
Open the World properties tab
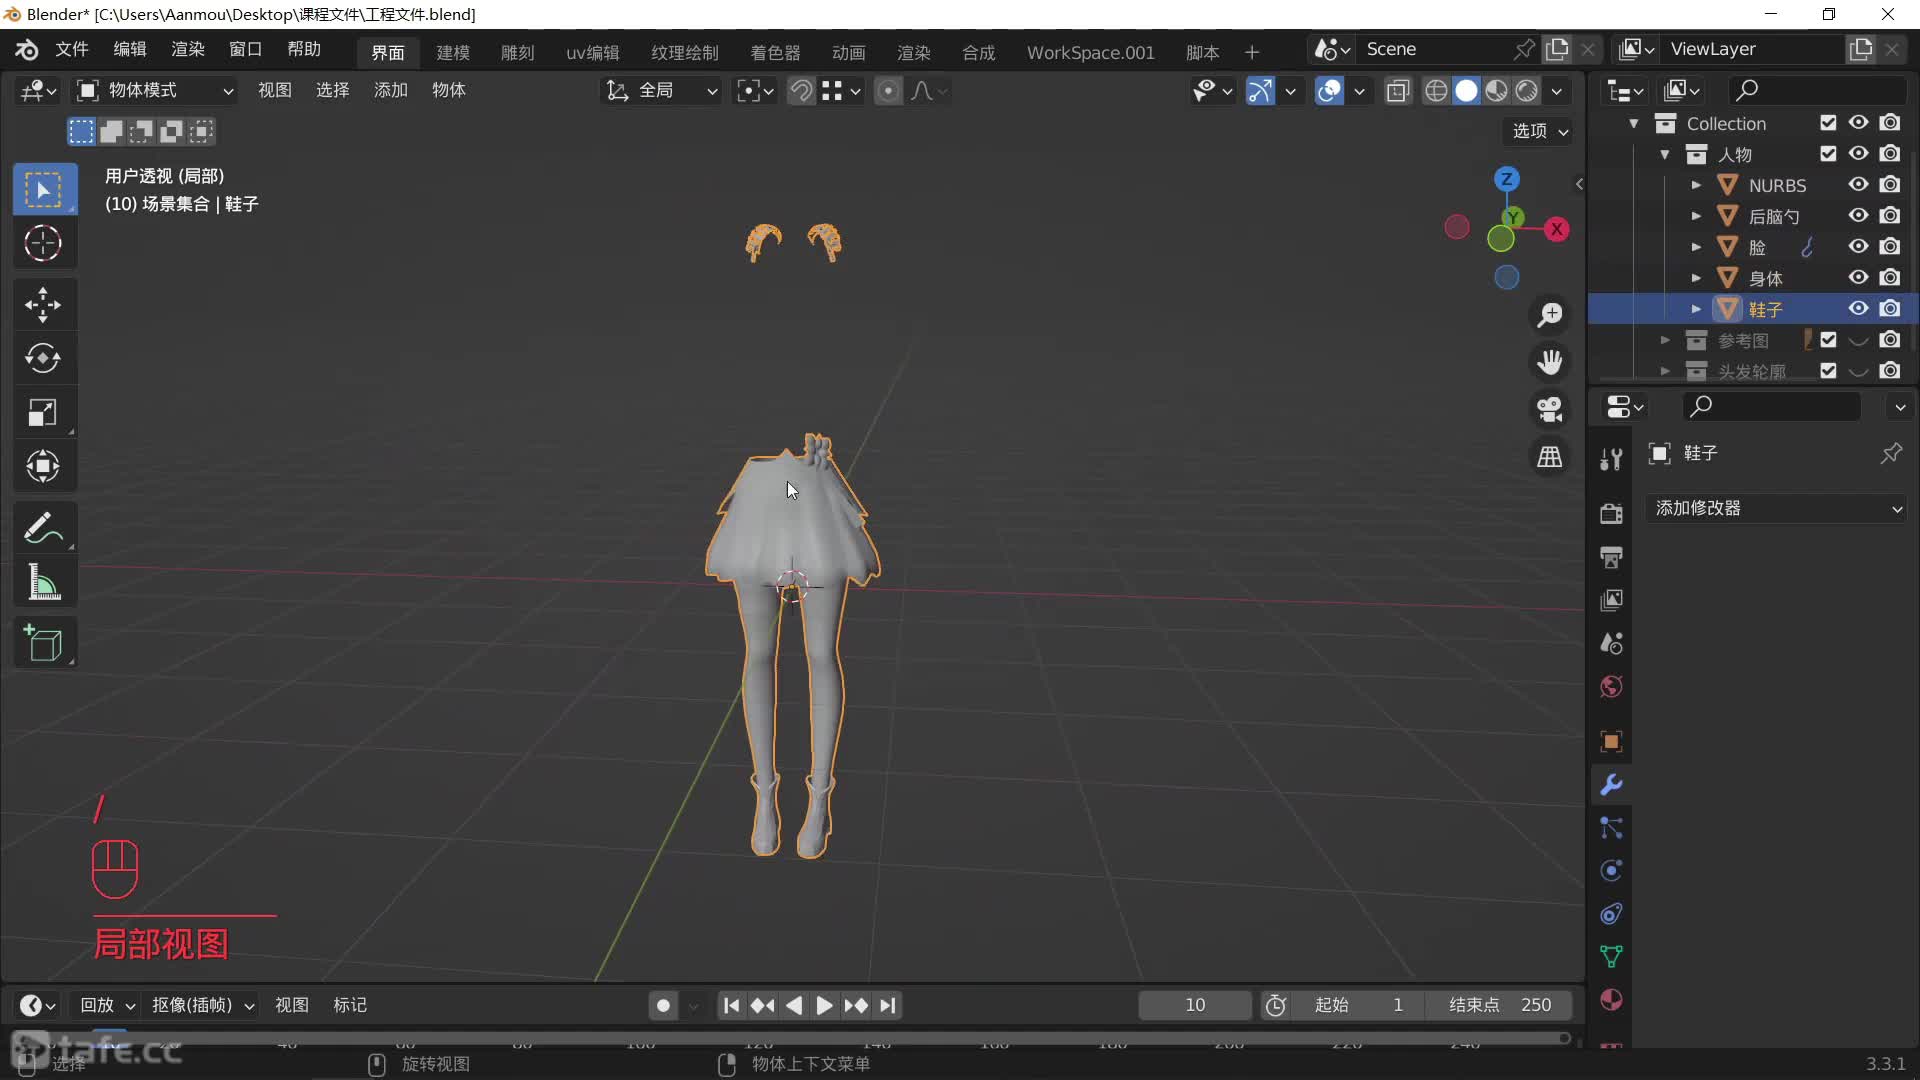click(1611, 687)
